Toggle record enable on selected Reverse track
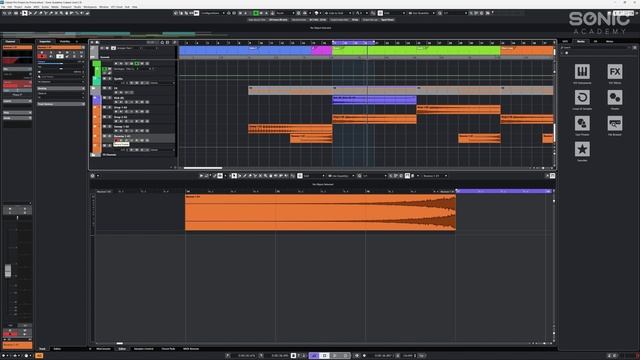 tap(116, 140)
